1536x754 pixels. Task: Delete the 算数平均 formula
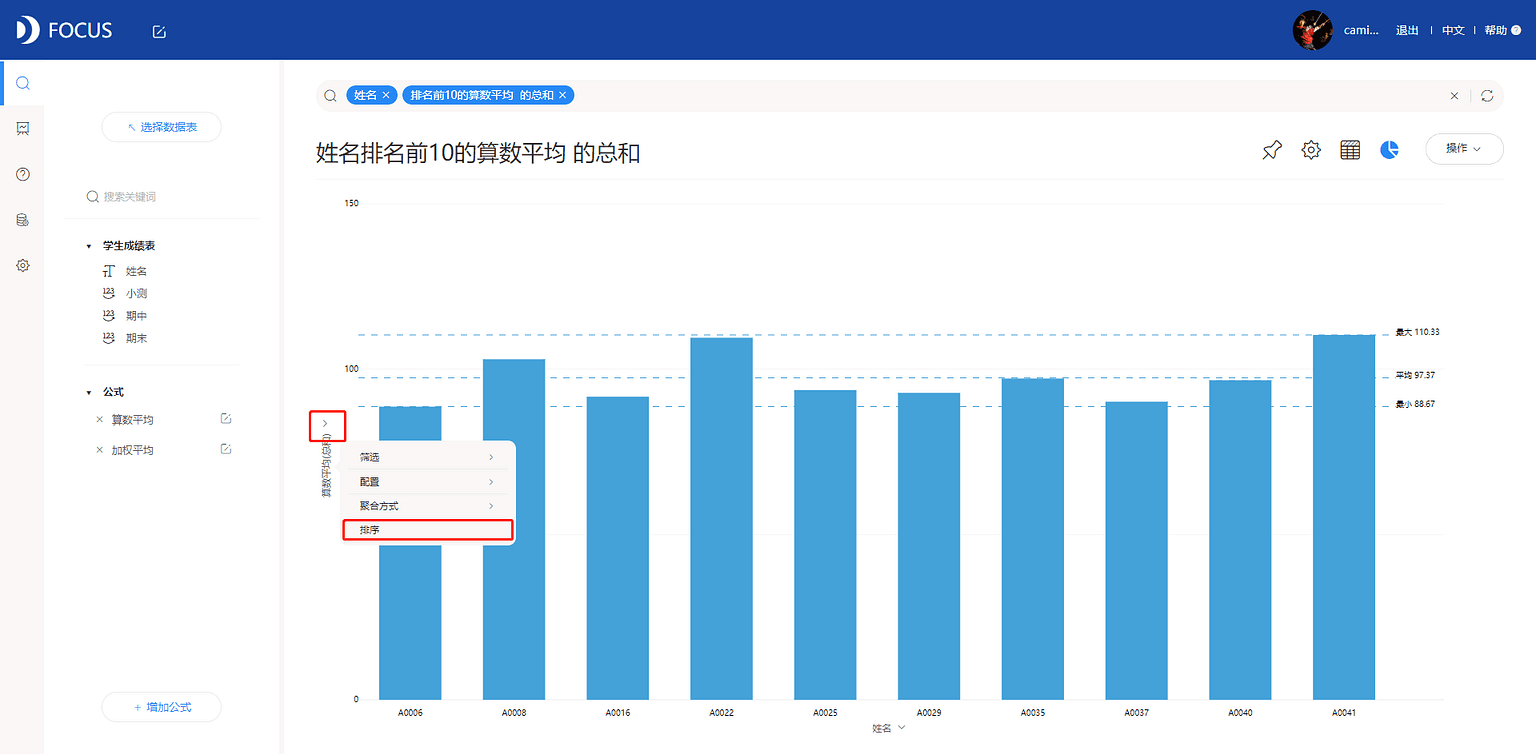[x=99, y=420]
